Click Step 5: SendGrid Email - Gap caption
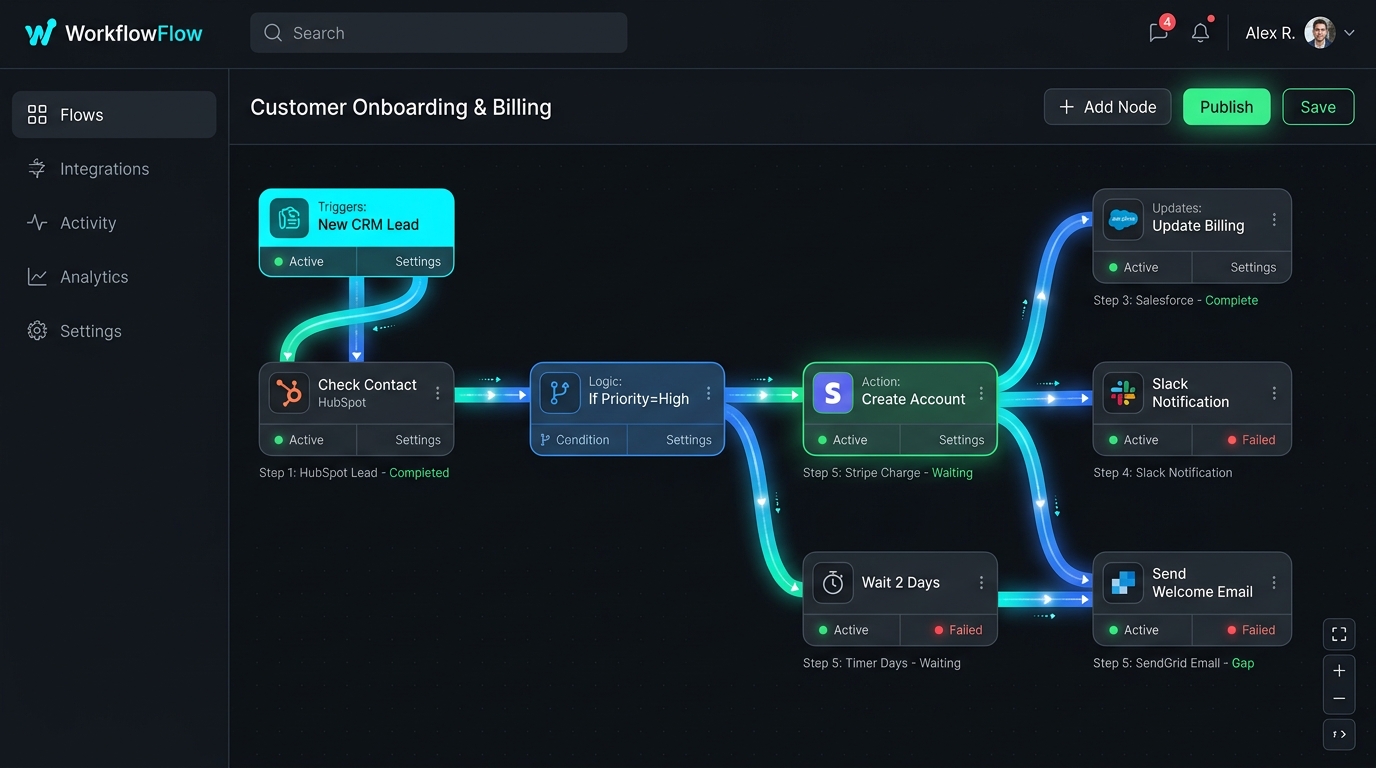Screen dimensions: 1376x768 click(1174, 663)
